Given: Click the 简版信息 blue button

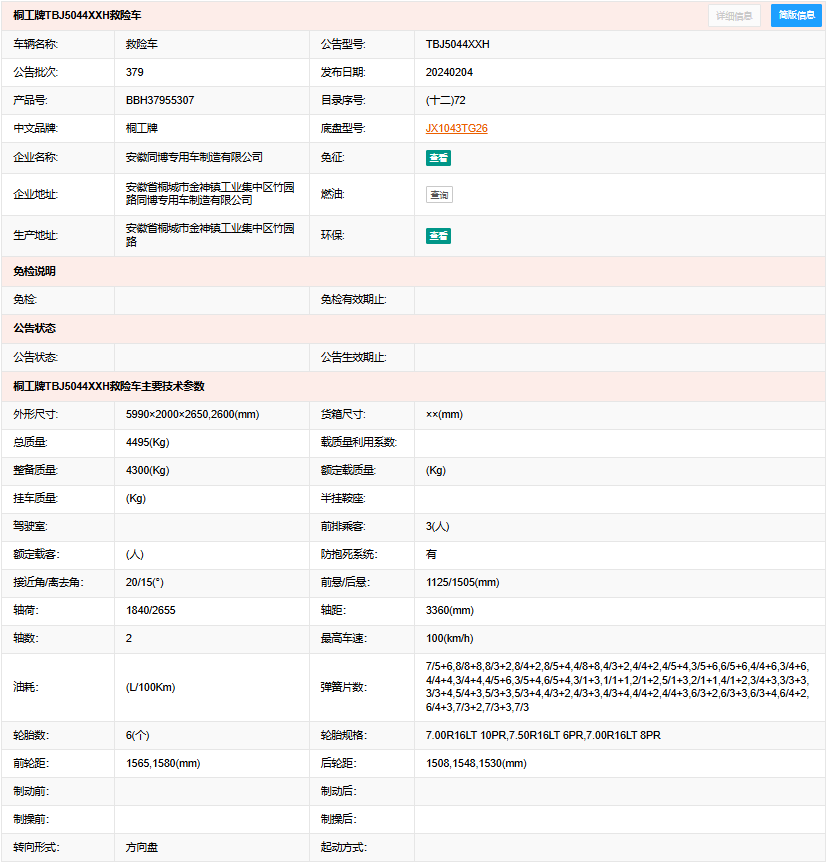Looking at the screenshot, I should (796, 15).
